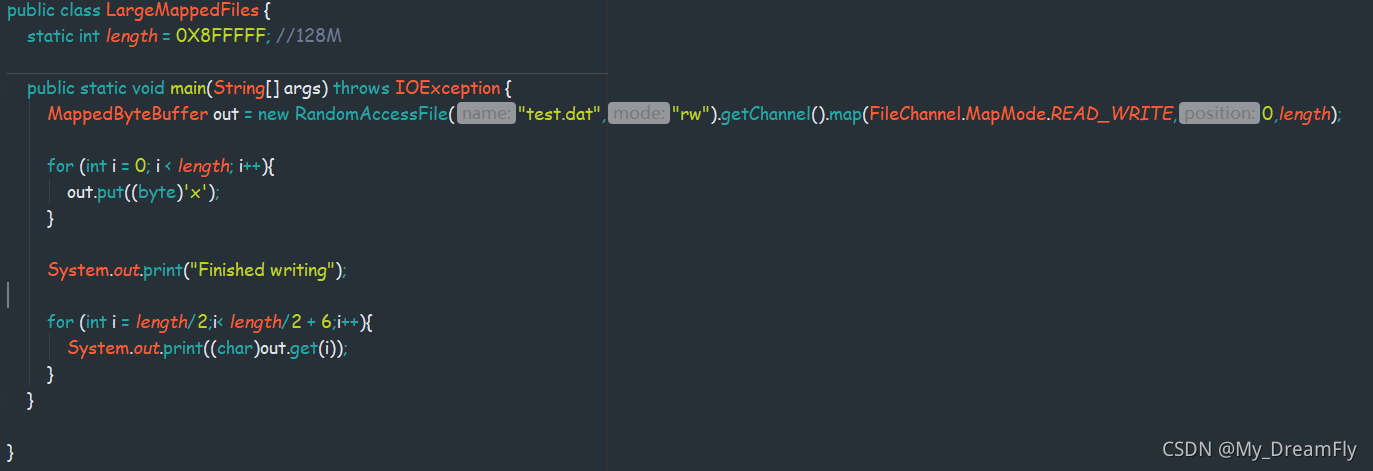The width and height of the screenshot is (1373, 471).
Task: Click the out.put call
Action: click(95, 192)
